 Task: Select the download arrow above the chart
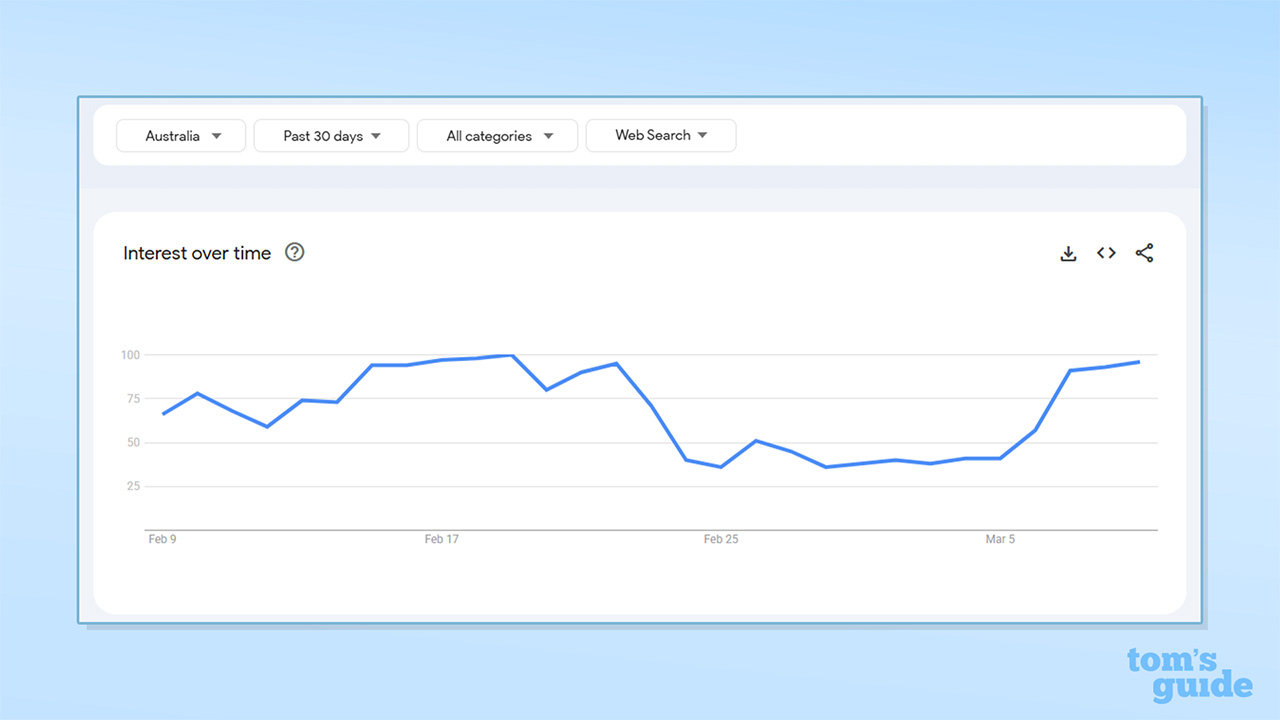pos(1068,253)
